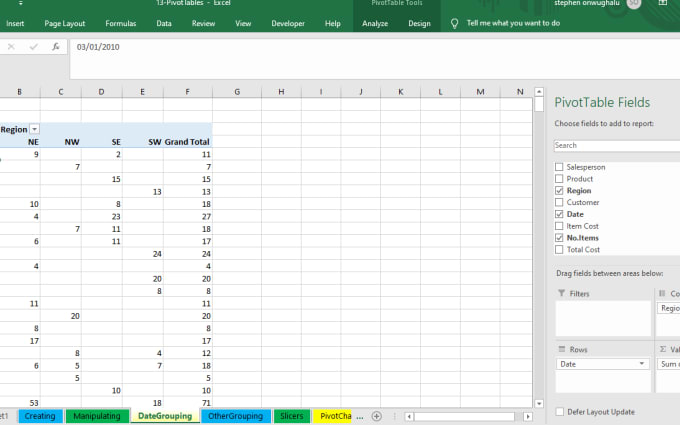
Task: Show more sheet tabs via ellipsis
Action: click(x=358, y=416)
